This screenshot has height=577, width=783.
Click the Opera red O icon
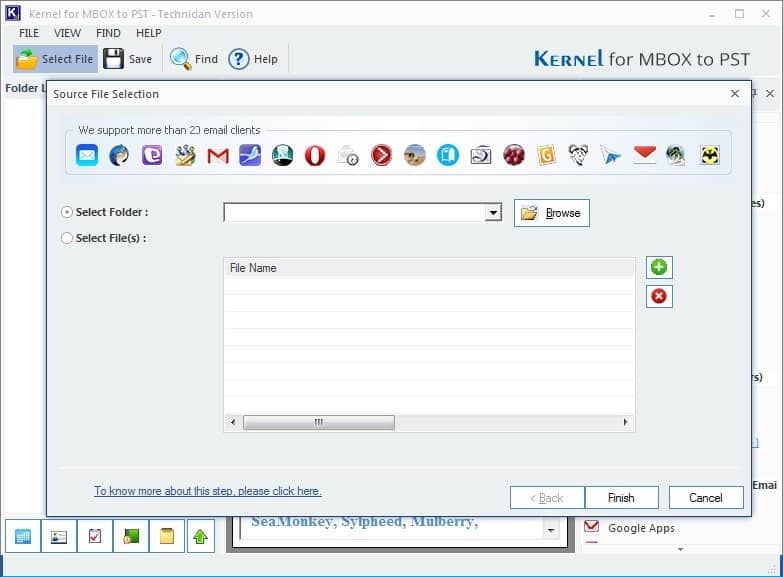(315, 155)
